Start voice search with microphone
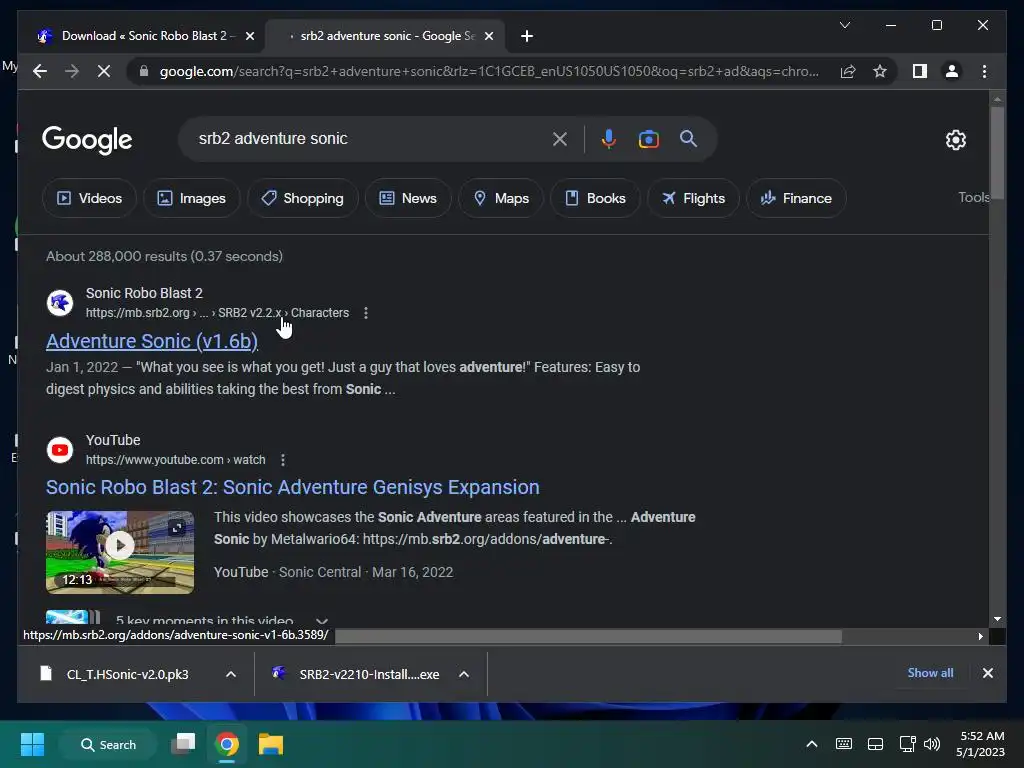 (609, 138)
